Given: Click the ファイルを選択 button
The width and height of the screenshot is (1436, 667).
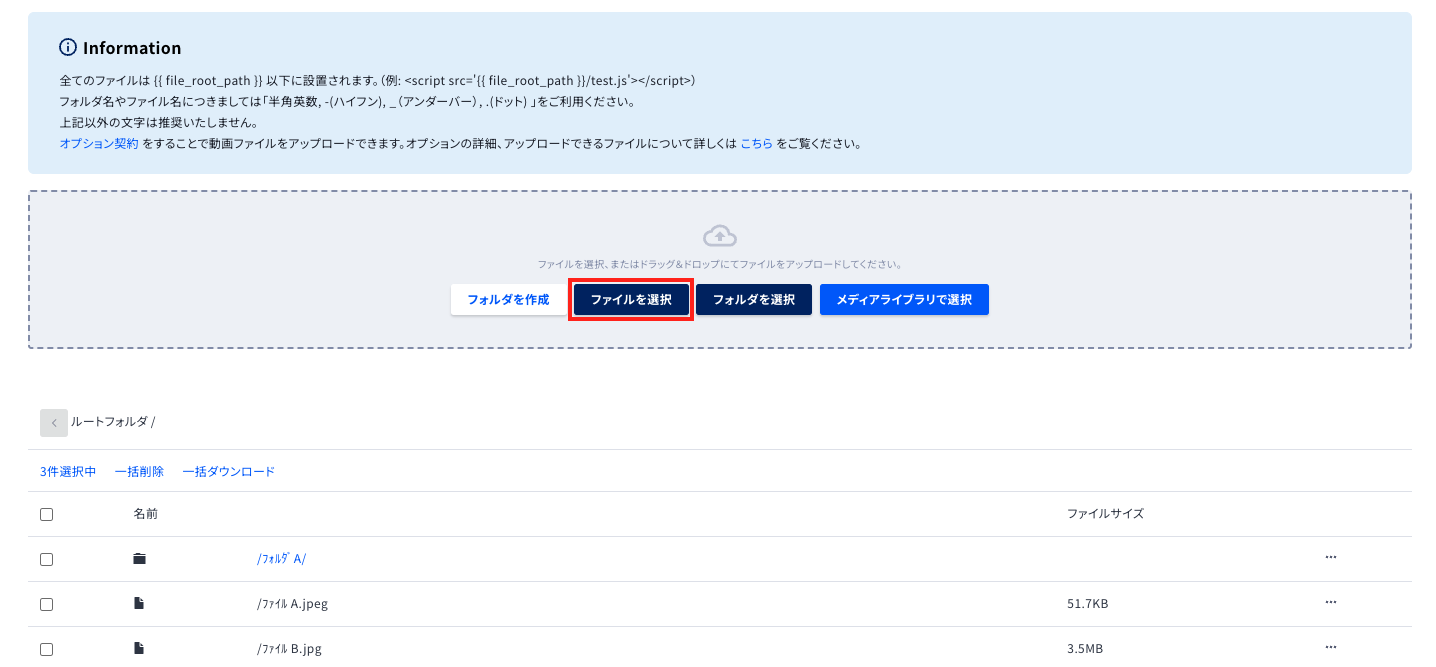Looking at the screenshot, I should click(x=631, y=300).
